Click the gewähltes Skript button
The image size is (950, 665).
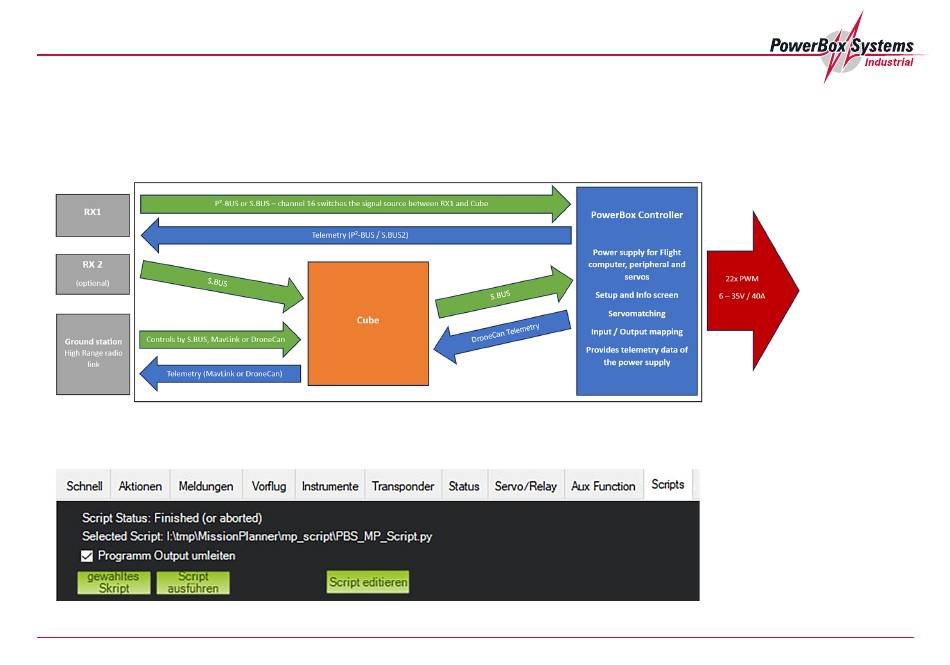click(x=114, y=583)
